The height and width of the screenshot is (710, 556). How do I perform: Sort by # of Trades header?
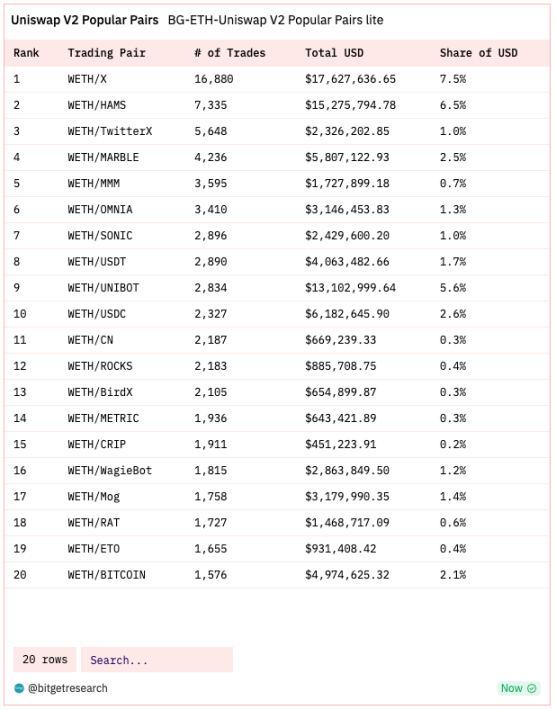coord(230,53)
